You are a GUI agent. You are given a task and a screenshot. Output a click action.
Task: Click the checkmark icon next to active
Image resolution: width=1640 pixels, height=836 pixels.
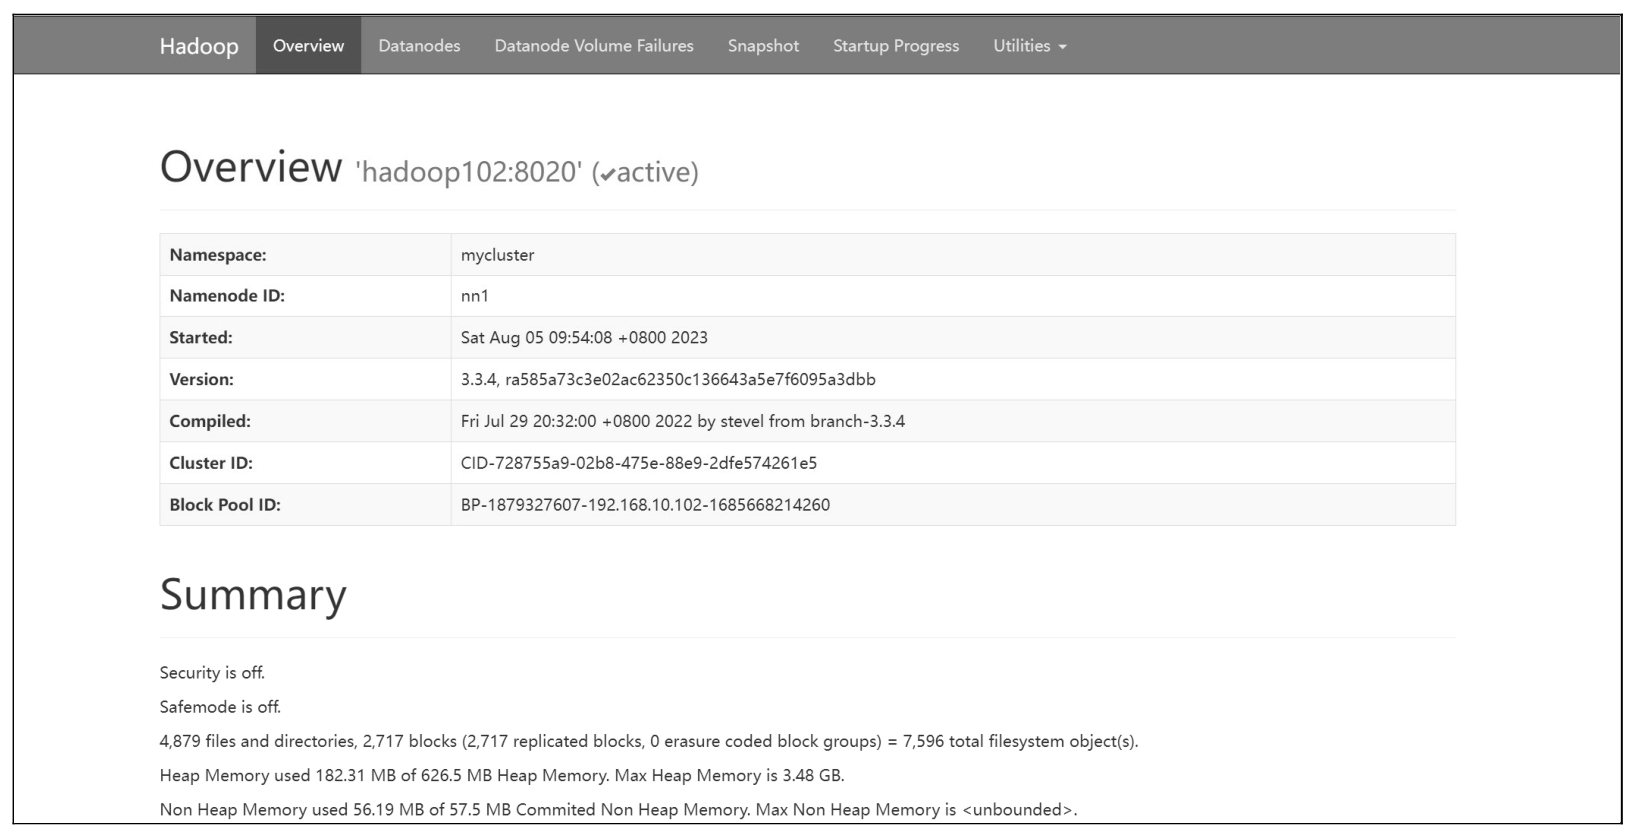pyautogui.click(x=607, y=175)
